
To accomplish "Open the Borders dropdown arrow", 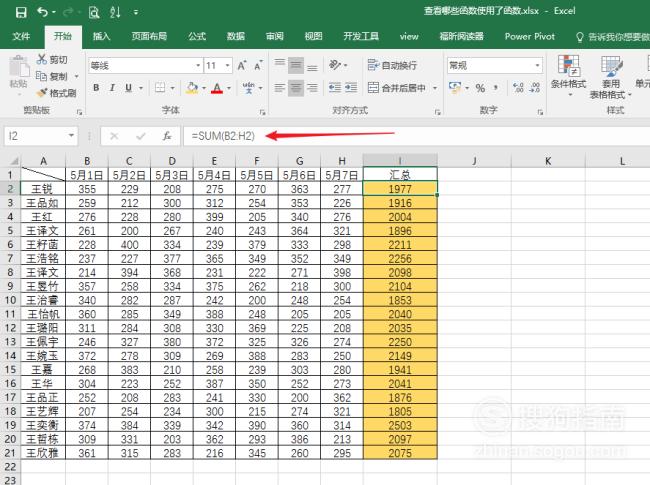I will tap(172, 88).
